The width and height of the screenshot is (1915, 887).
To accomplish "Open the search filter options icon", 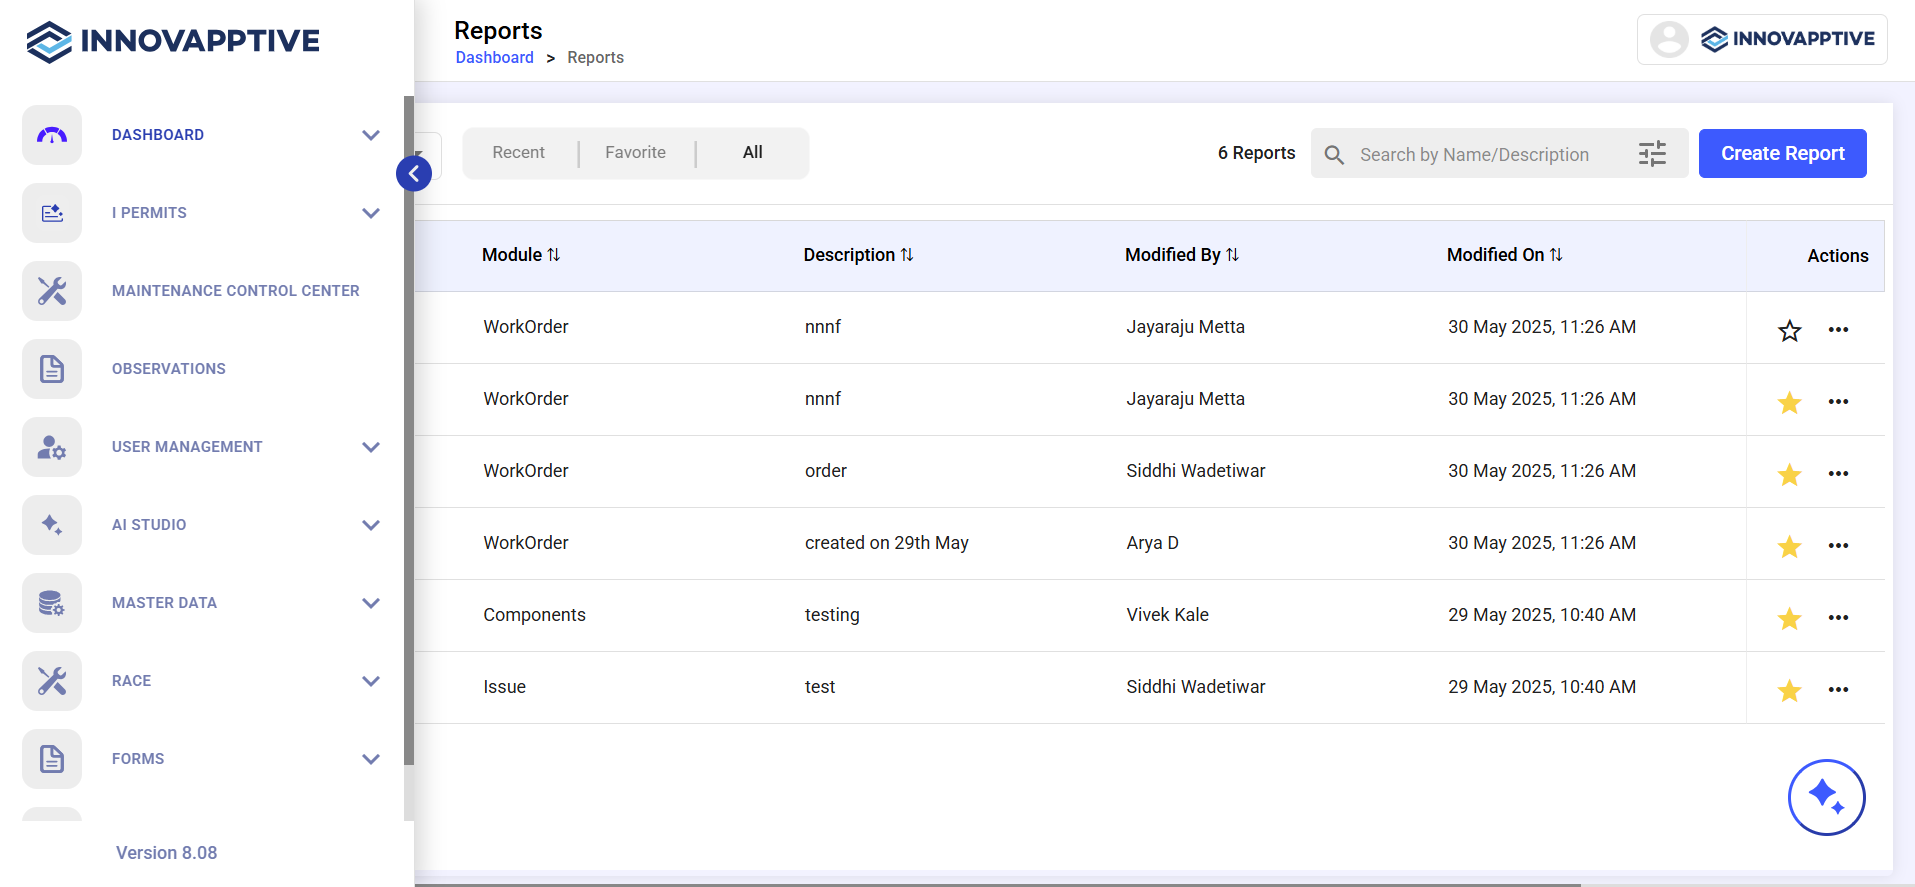I will 1652,154.
